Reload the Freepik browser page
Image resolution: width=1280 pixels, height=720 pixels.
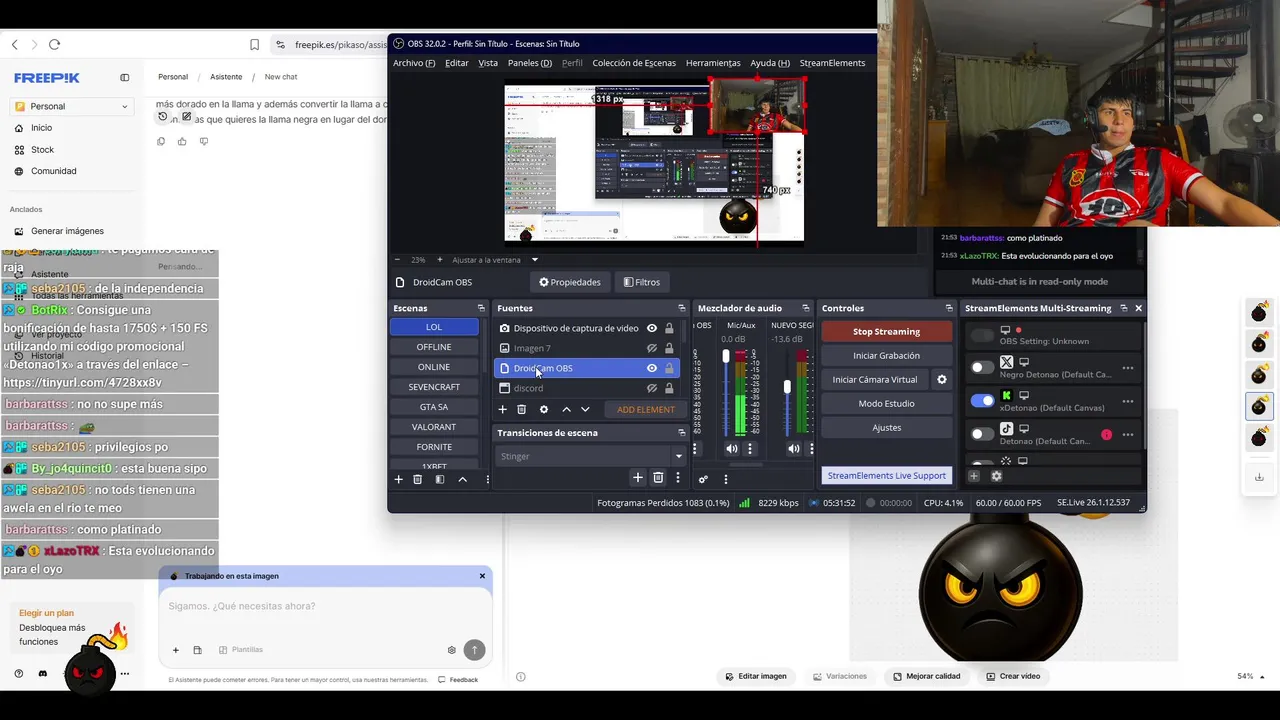54,44
